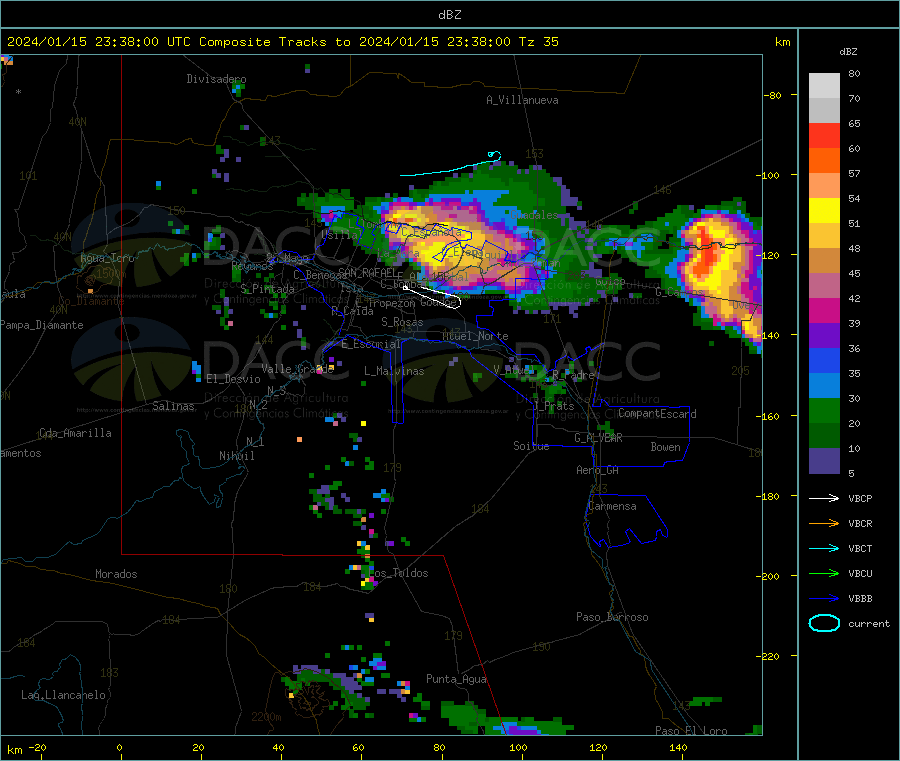This screenshot has width=900, height=761.
Task: Choose the bright green 30-20 dBZ swatch
Action: 824,411
